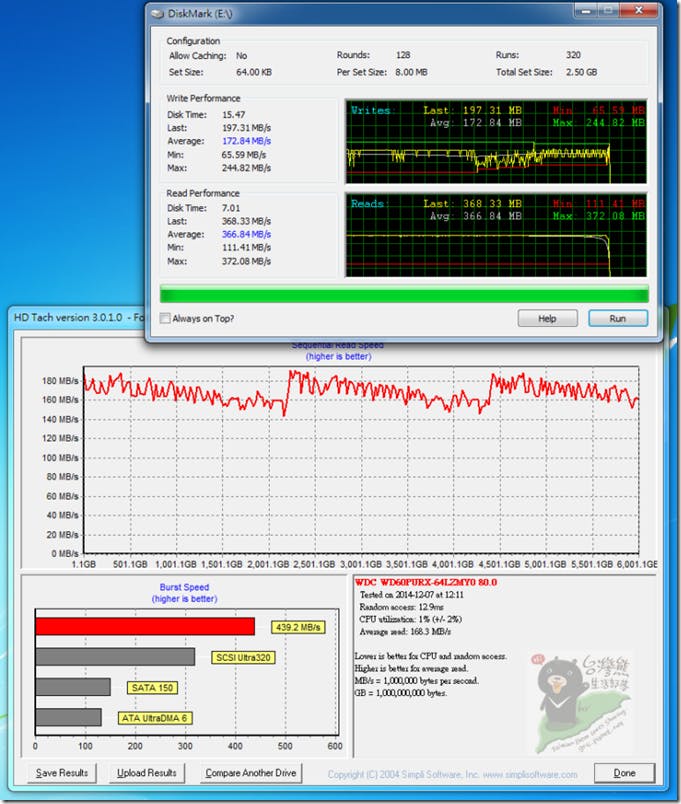Click the Upload Results button
The height and width of the screenshot is (804, 681).
[146, 773]
